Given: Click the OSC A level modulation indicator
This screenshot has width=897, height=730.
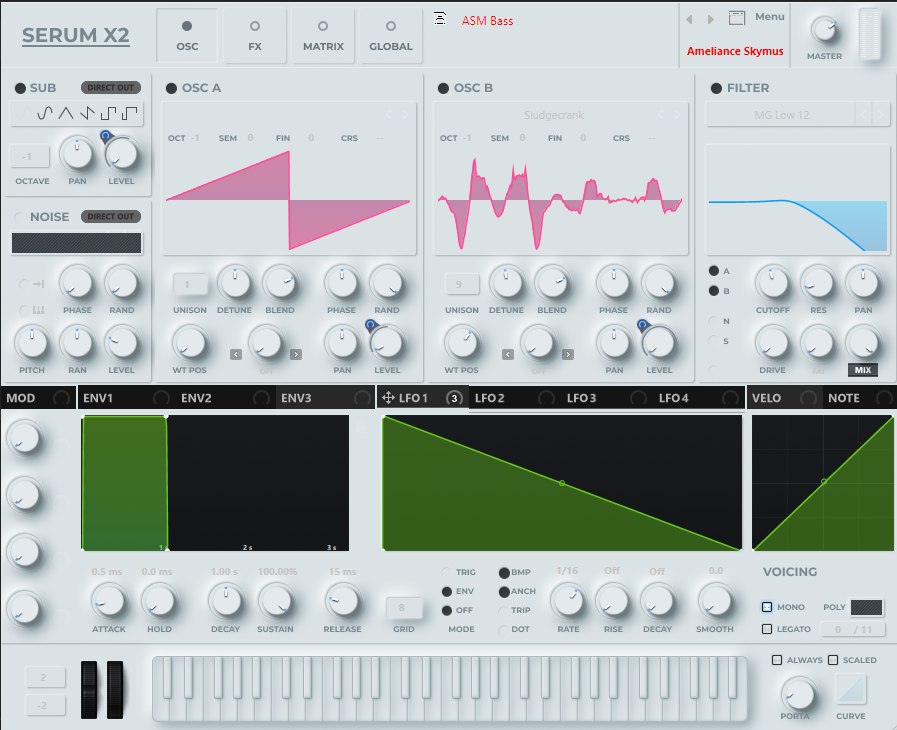Looking at the screenshot, I should pos(371,326).
